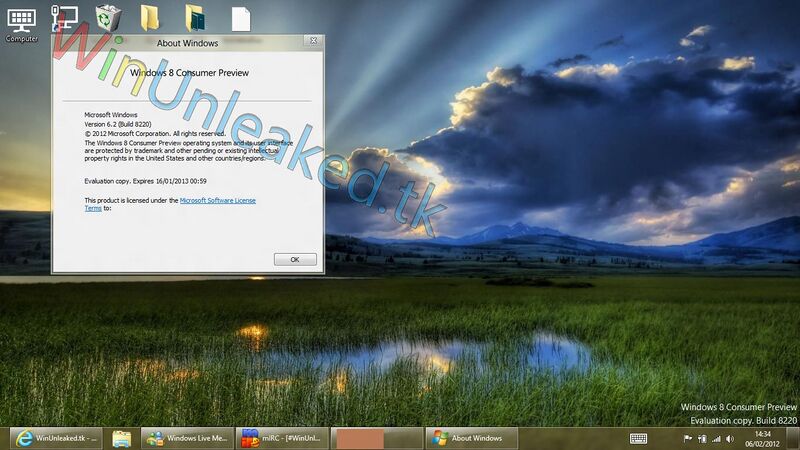The width and height of the screenshot is (800, 450).
Task: Close the About Windows dialog
Action: (x=313, y=40)
